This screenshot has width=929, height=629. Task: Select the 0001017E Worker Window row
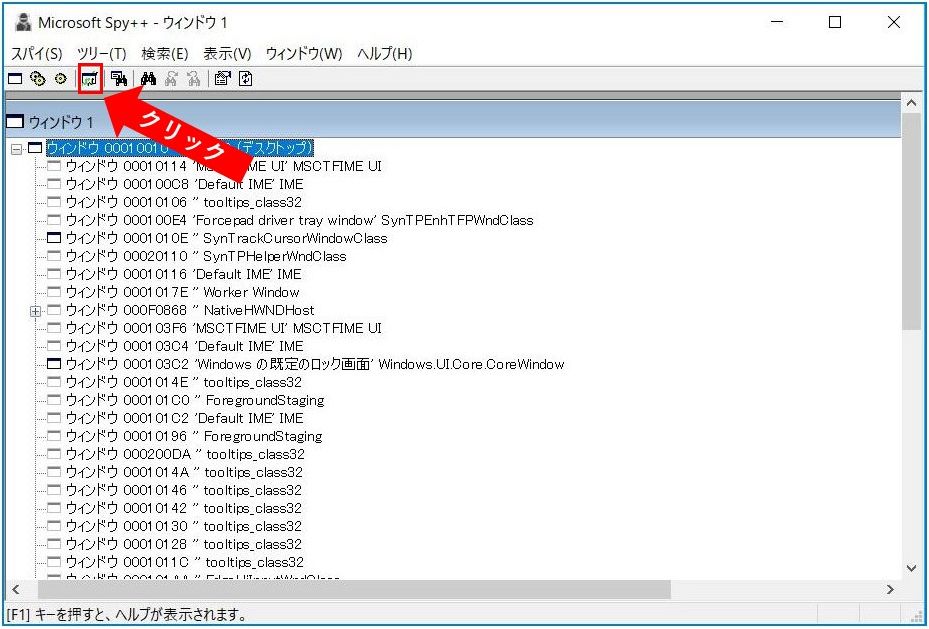tap(182, 292)
